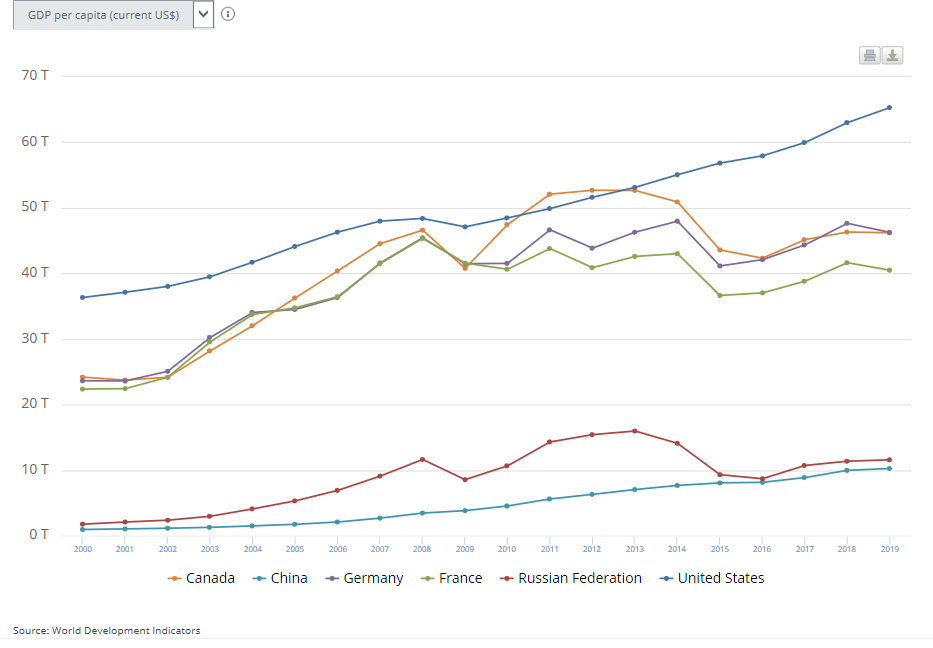
Task: Click the download chart icon
Action: pos(892,56)
